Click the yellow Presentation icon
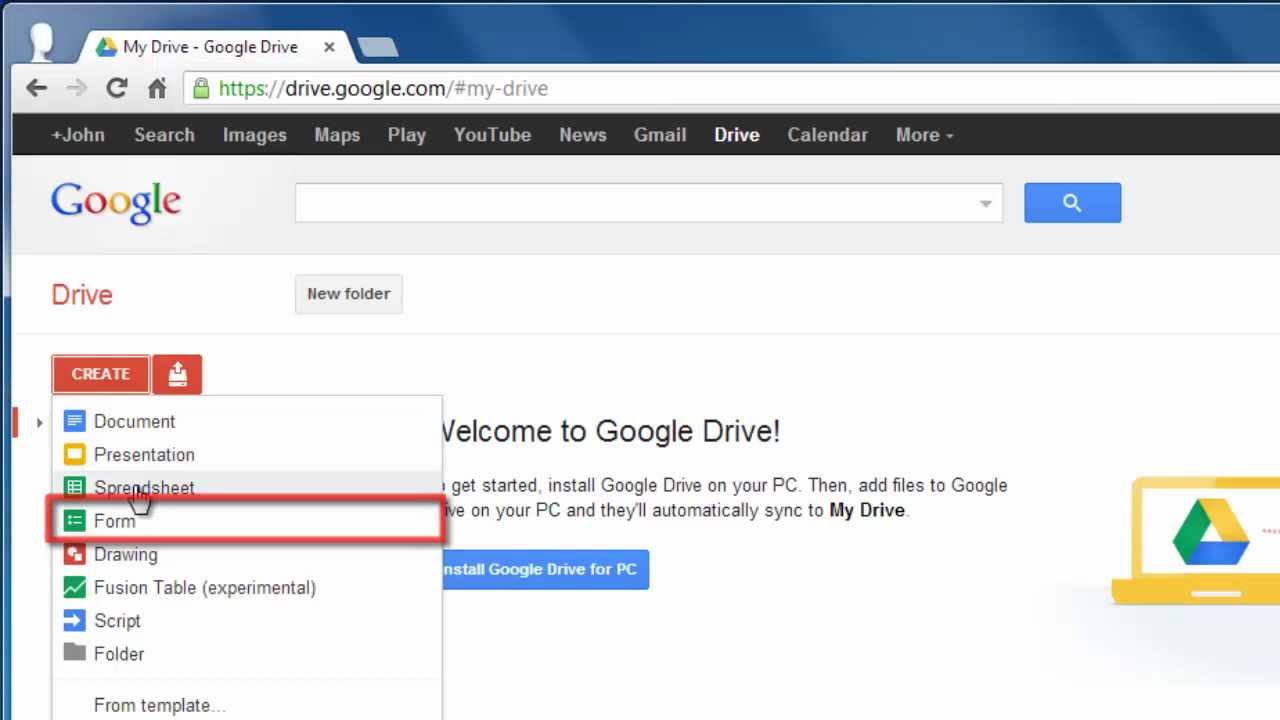This screenshot has width=1280, height=720. pos(75,454)
